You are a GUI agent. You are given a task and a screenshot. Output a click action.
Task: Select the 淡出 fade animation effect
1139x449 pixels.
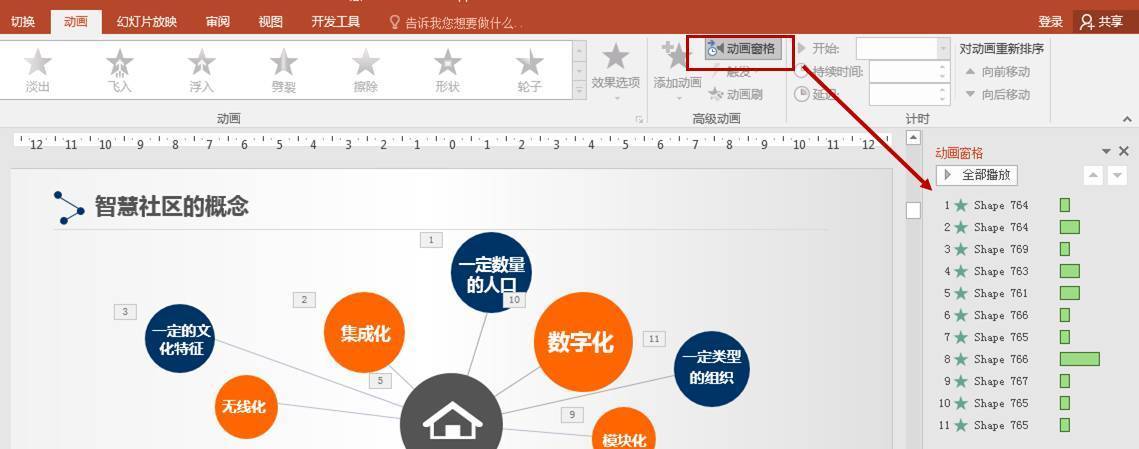click(x=38, y=71)
